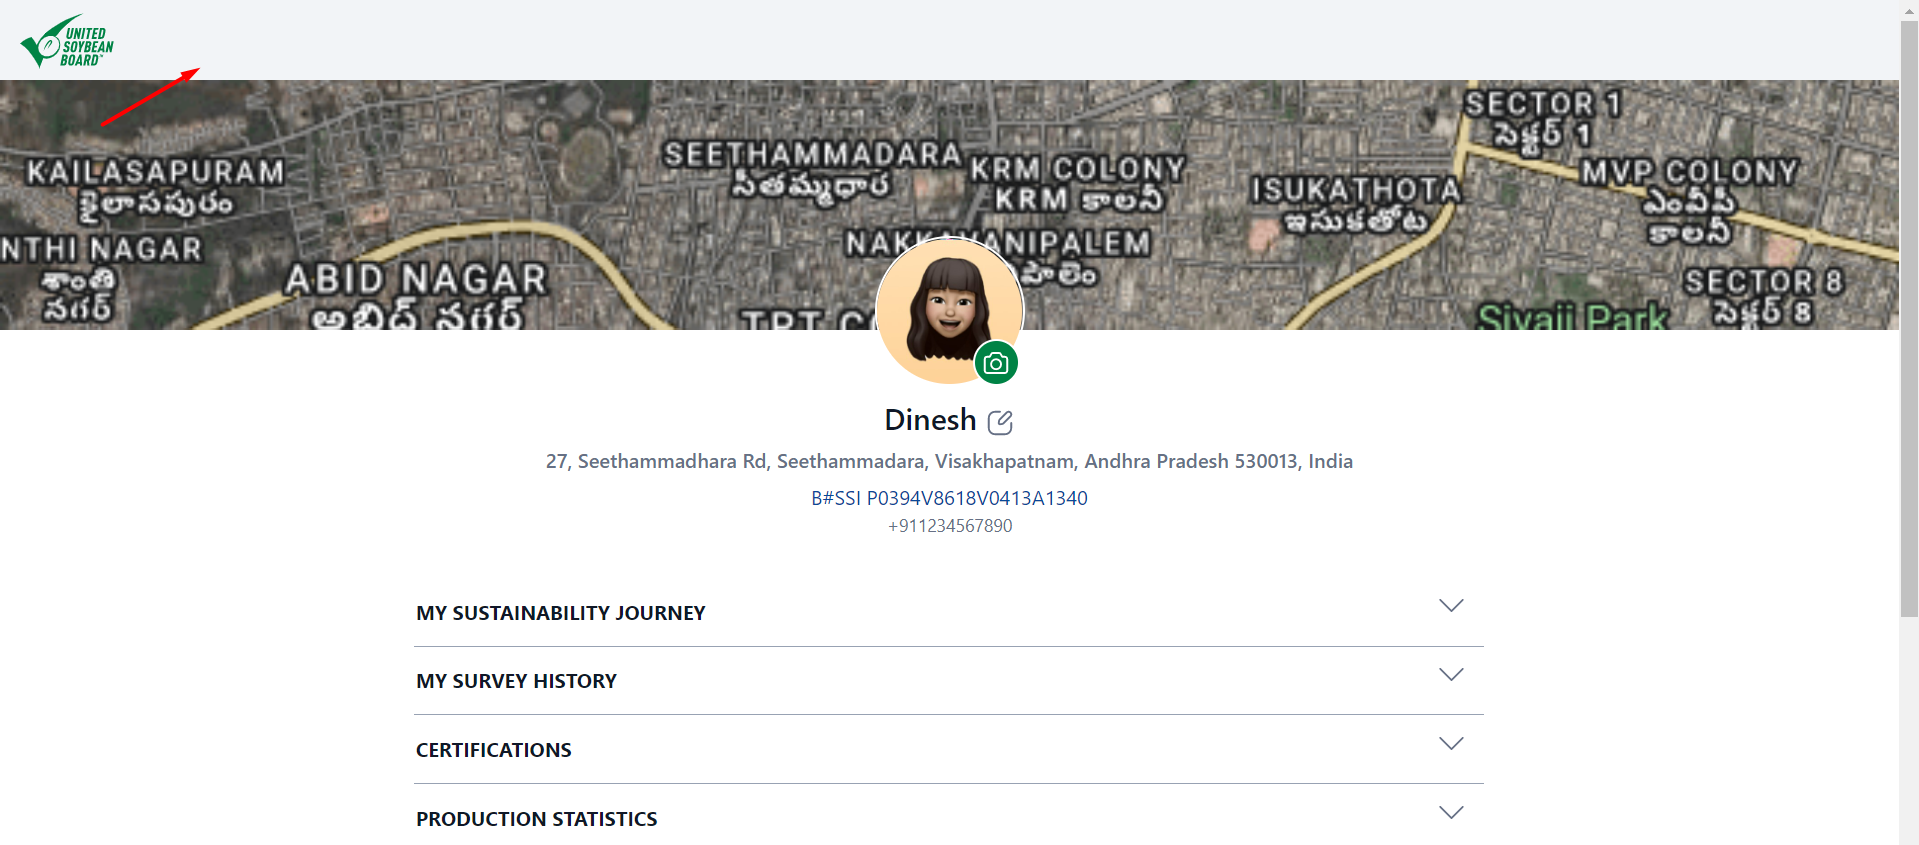Click the Seethammadara label on map
This screenshot has width=1919, height=845.
click(812, 155)
